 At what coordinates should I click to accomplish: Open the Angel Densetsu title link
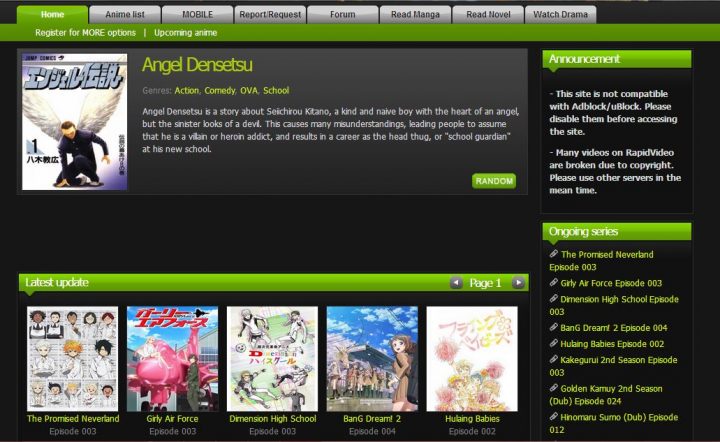tap(197, 65)
